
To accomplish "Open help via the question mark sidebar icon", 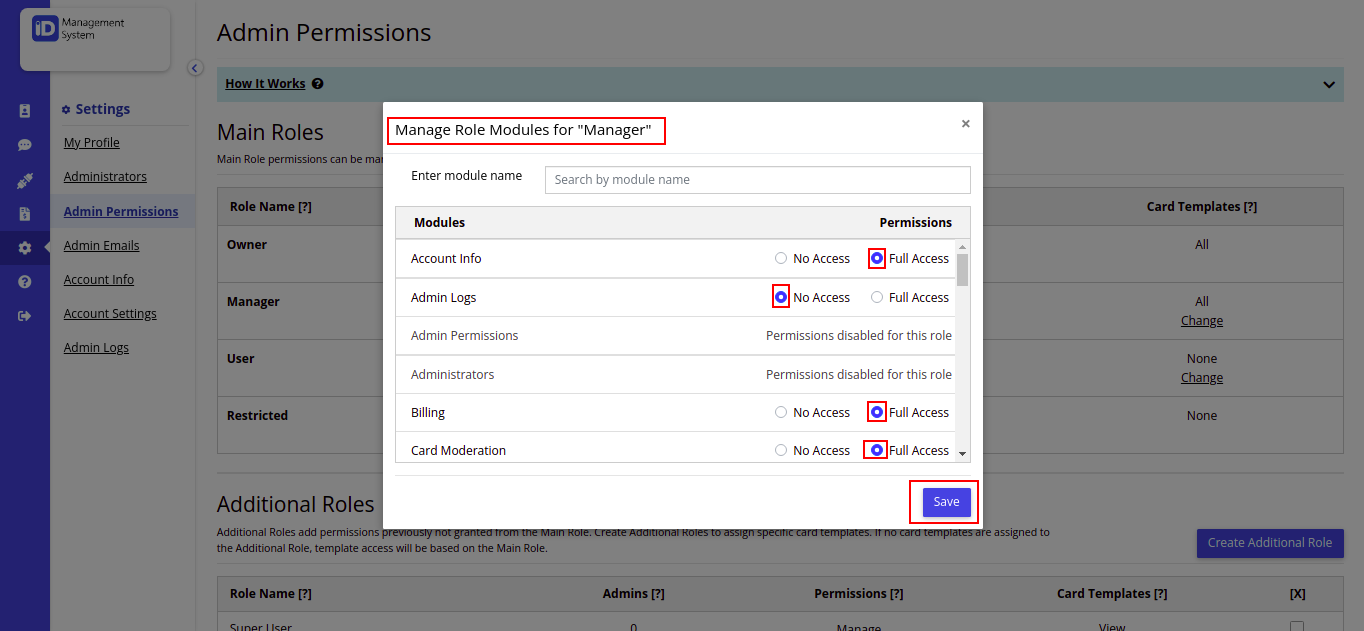I will click(x=23, y=281).
